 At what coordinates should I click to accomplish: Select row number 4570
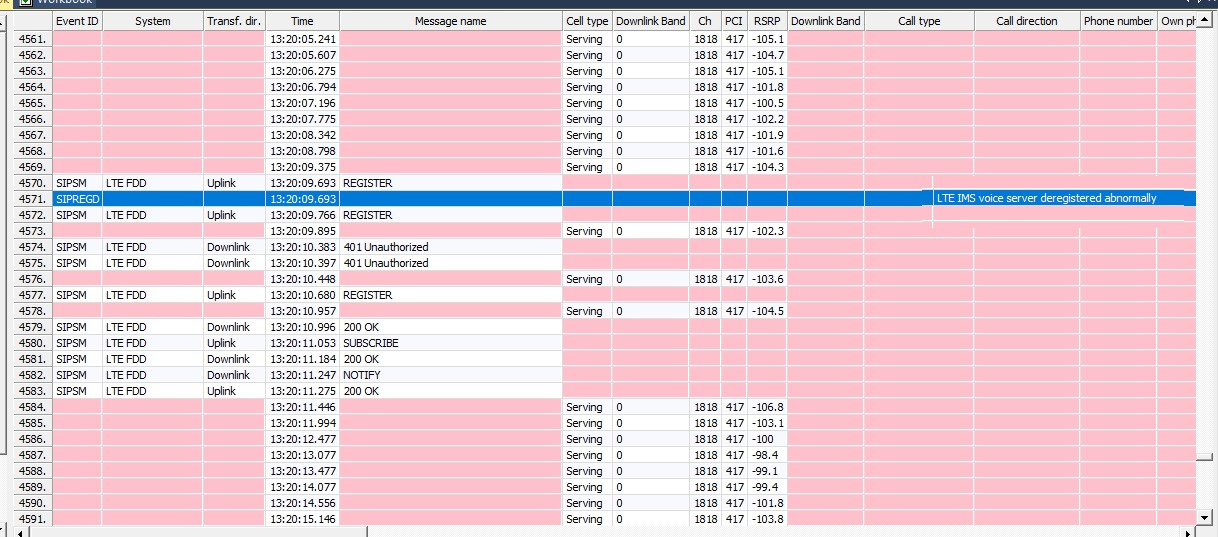click(x=33, y=183)
